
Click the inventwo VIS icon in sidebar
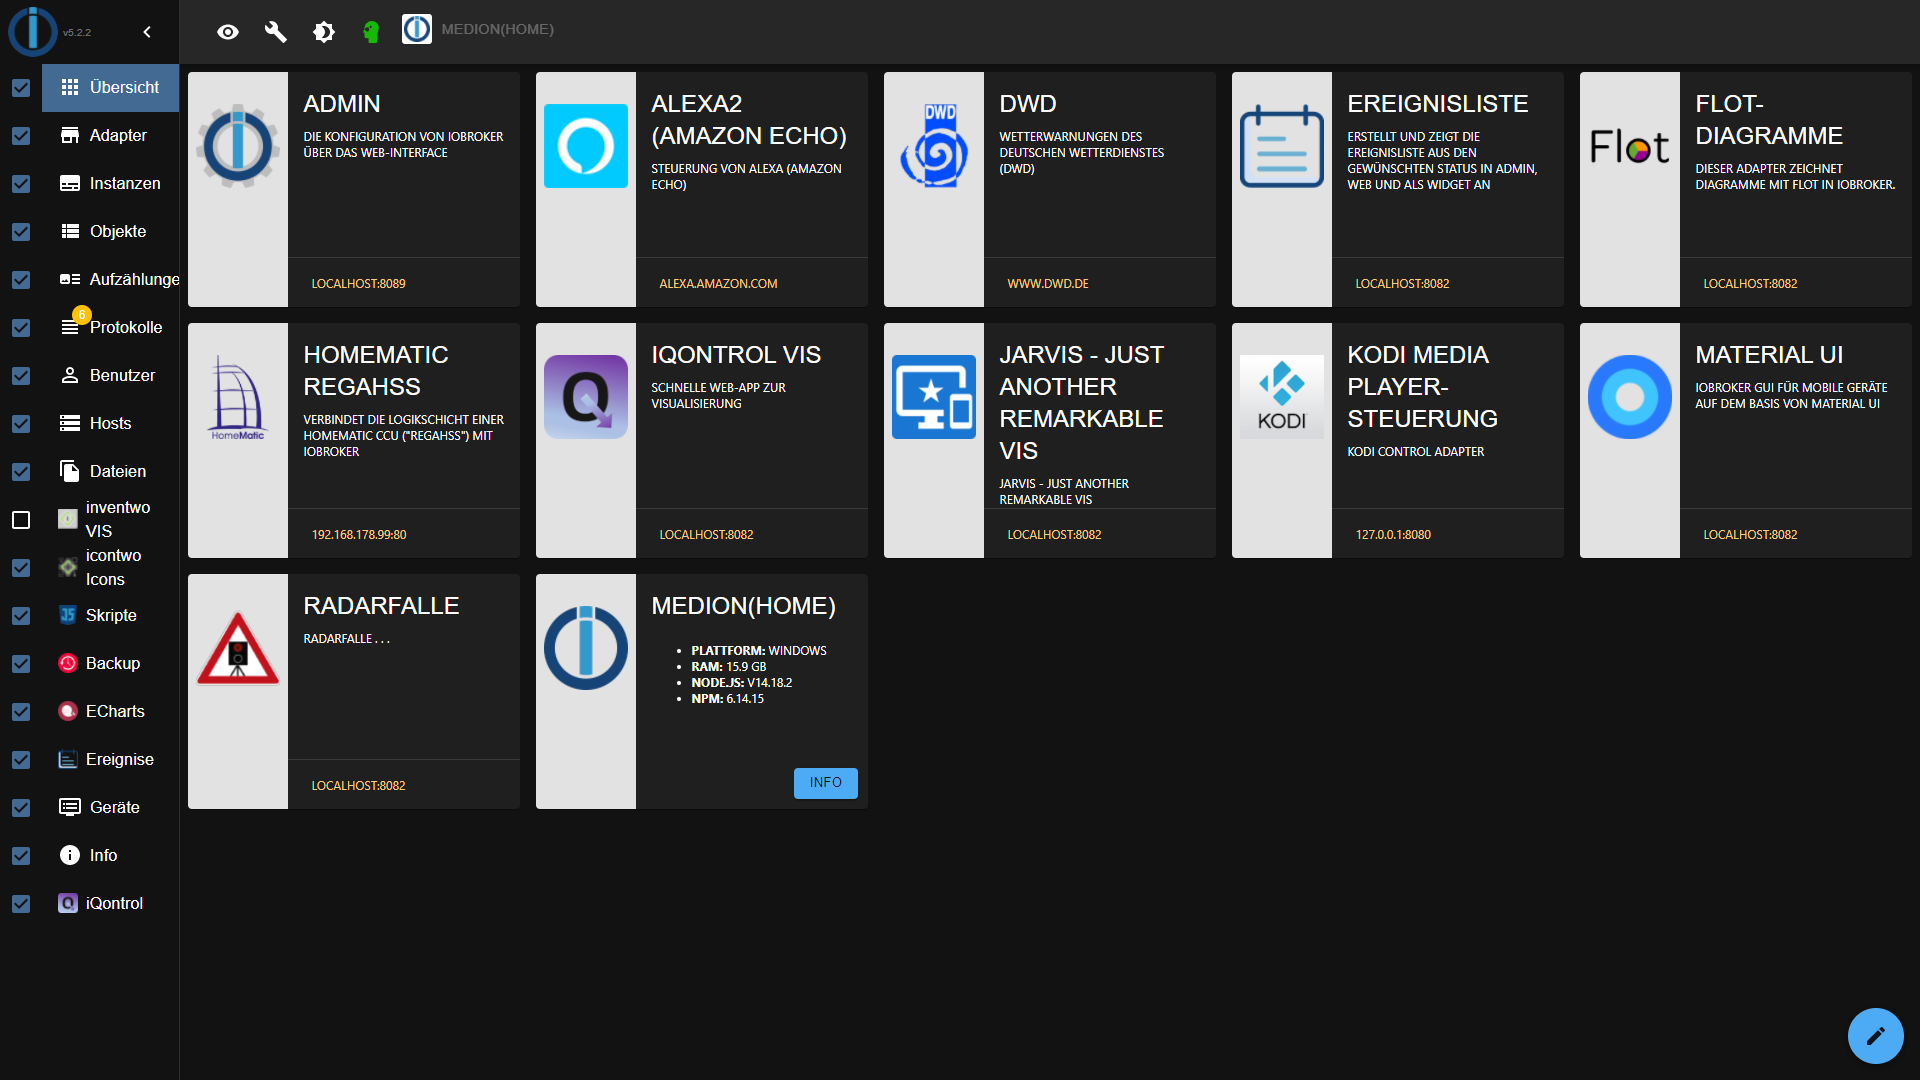68,519
